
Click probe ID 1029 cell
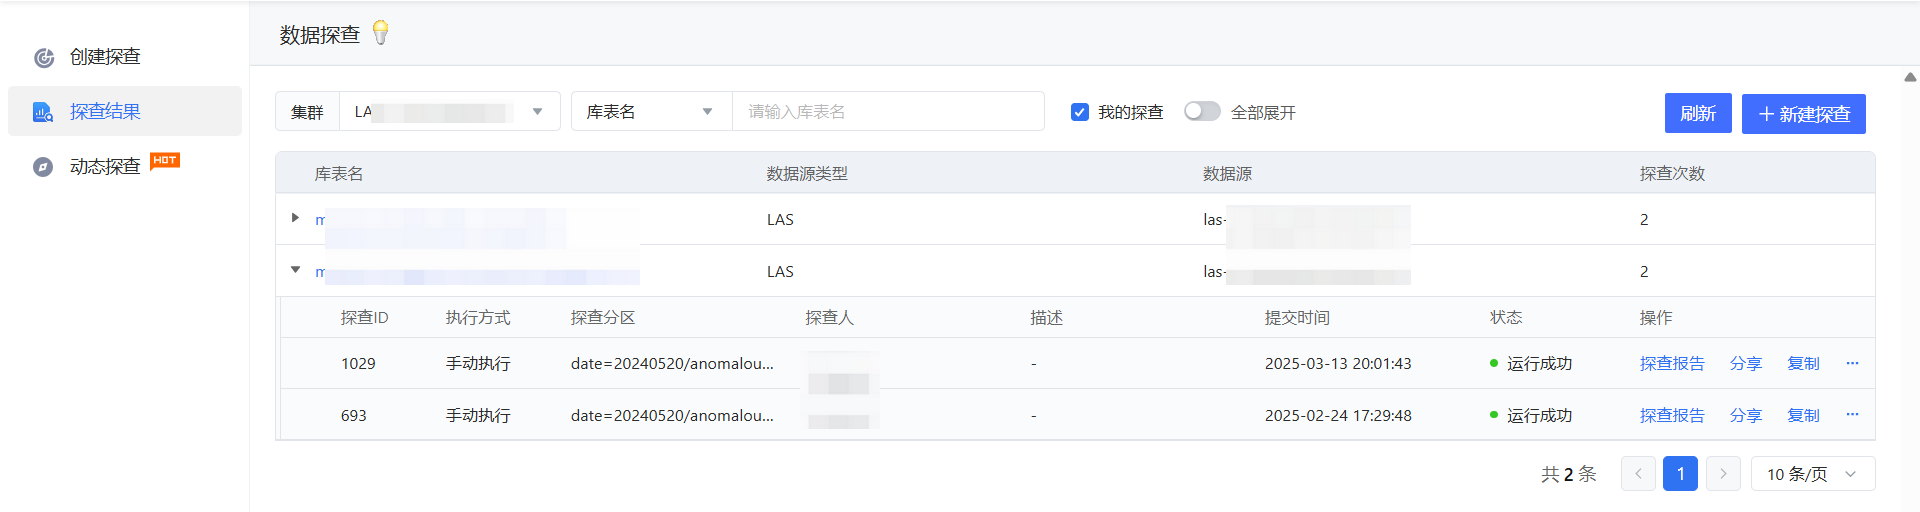pyautogui.click(x=358, y=363)
